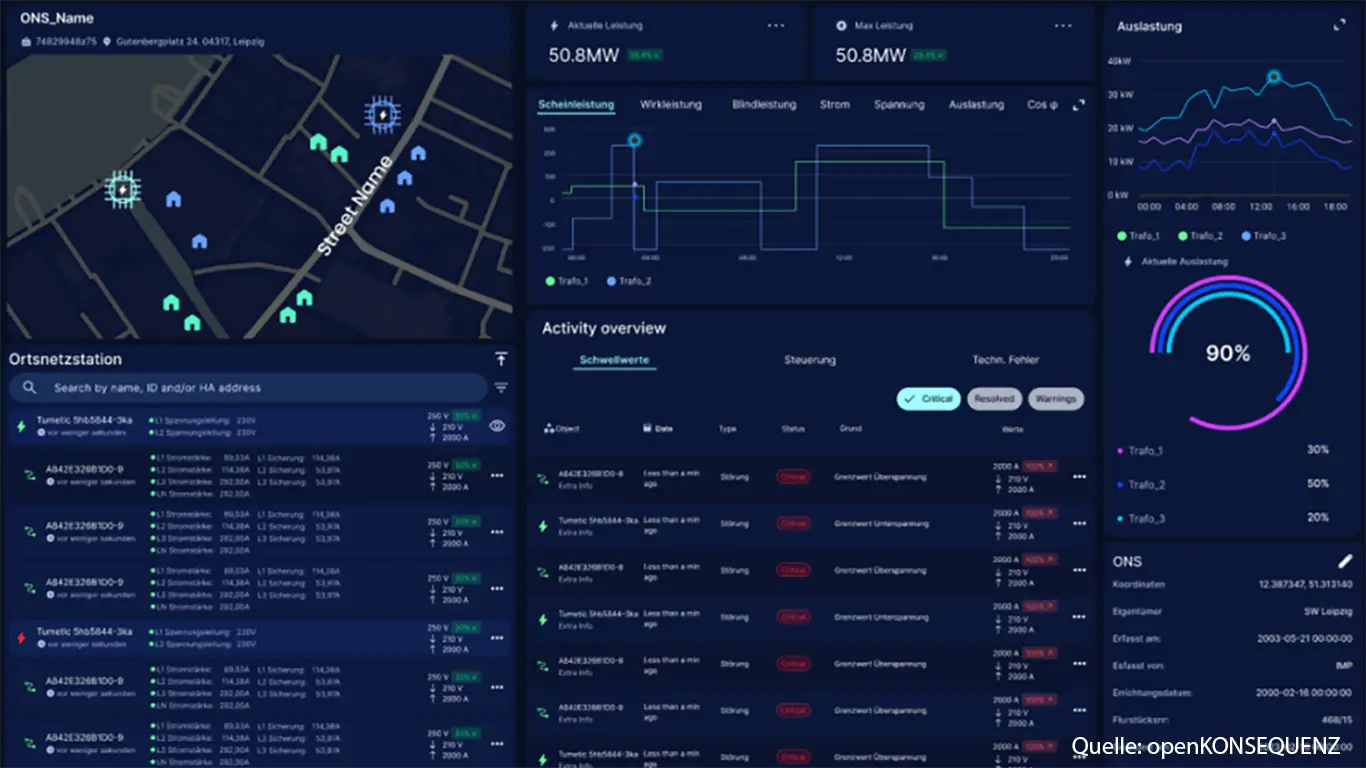Image resolution: width=1366 pixels, height=768 pixels.
Task: Click the station search input field
Action: tap(250, 388)
